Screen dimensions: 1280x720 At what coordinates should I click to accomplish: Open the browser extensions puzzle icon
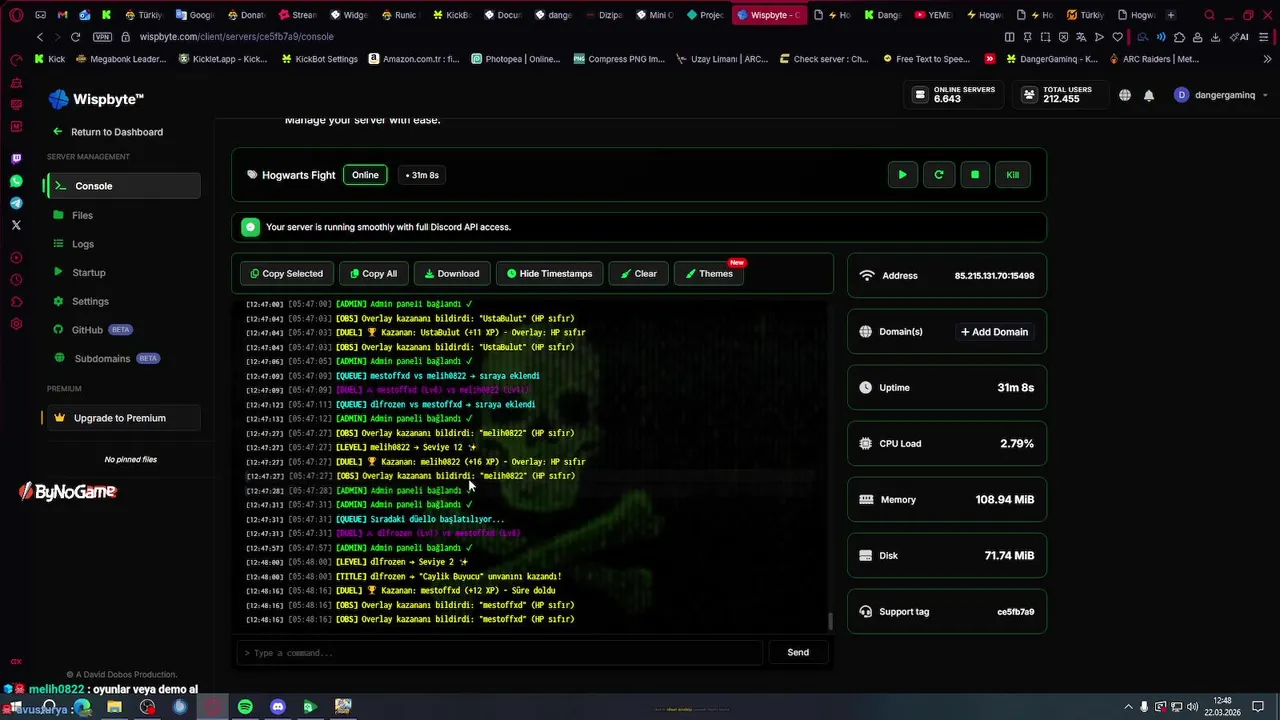[1179, 37]
